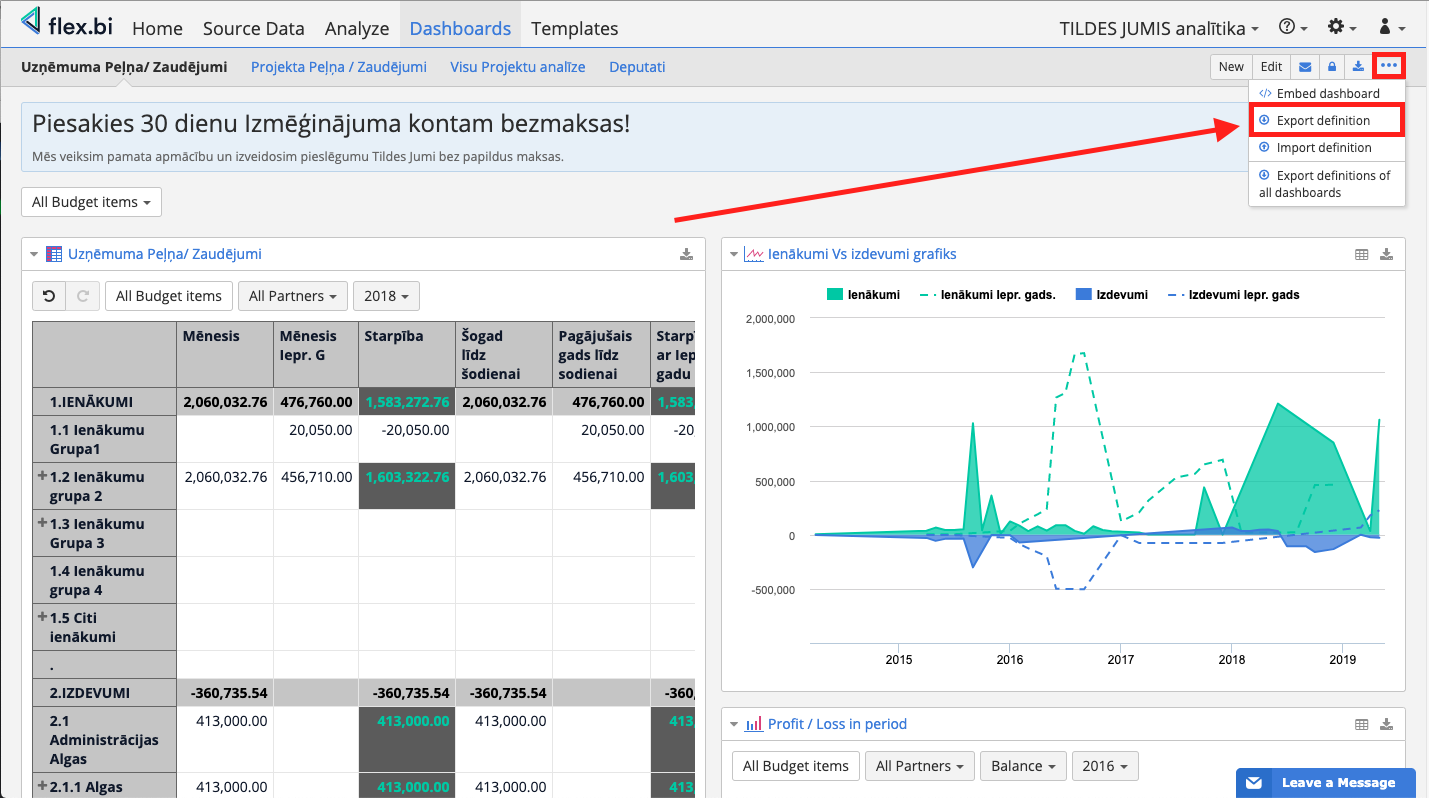Click the Leave a Message button
The height and width of the screenshot is (798, 1429).
tap(1326, 783)
